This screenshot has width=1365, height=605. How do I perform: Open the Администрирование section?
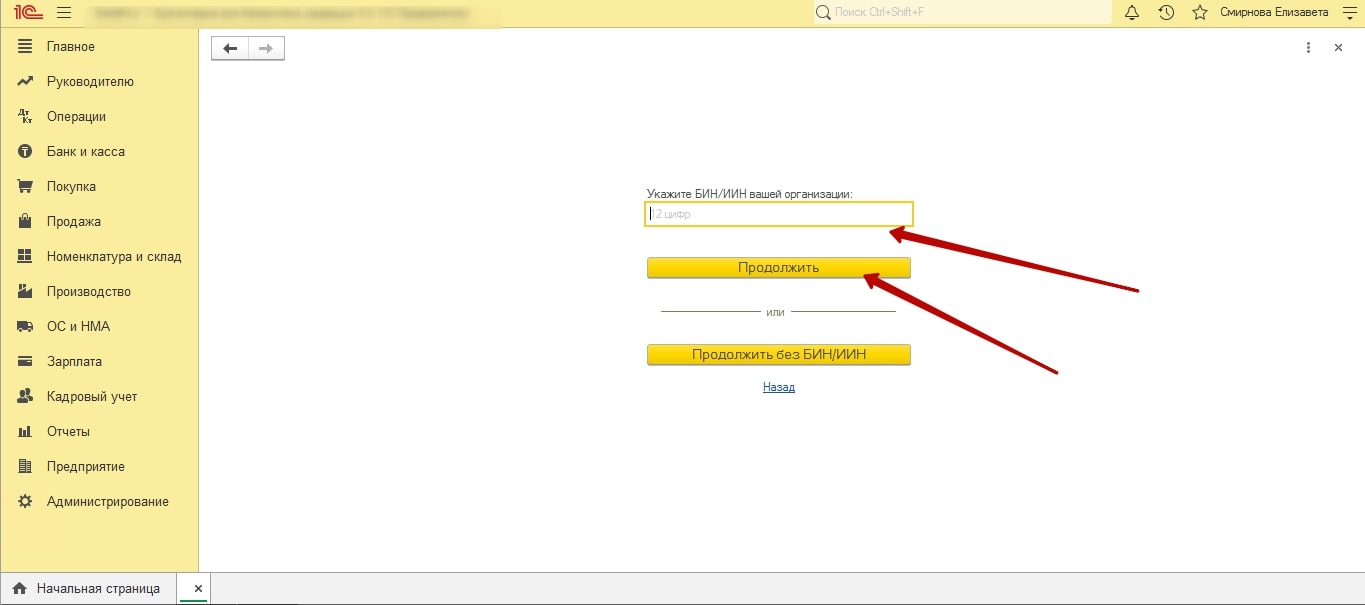point(107,502)
